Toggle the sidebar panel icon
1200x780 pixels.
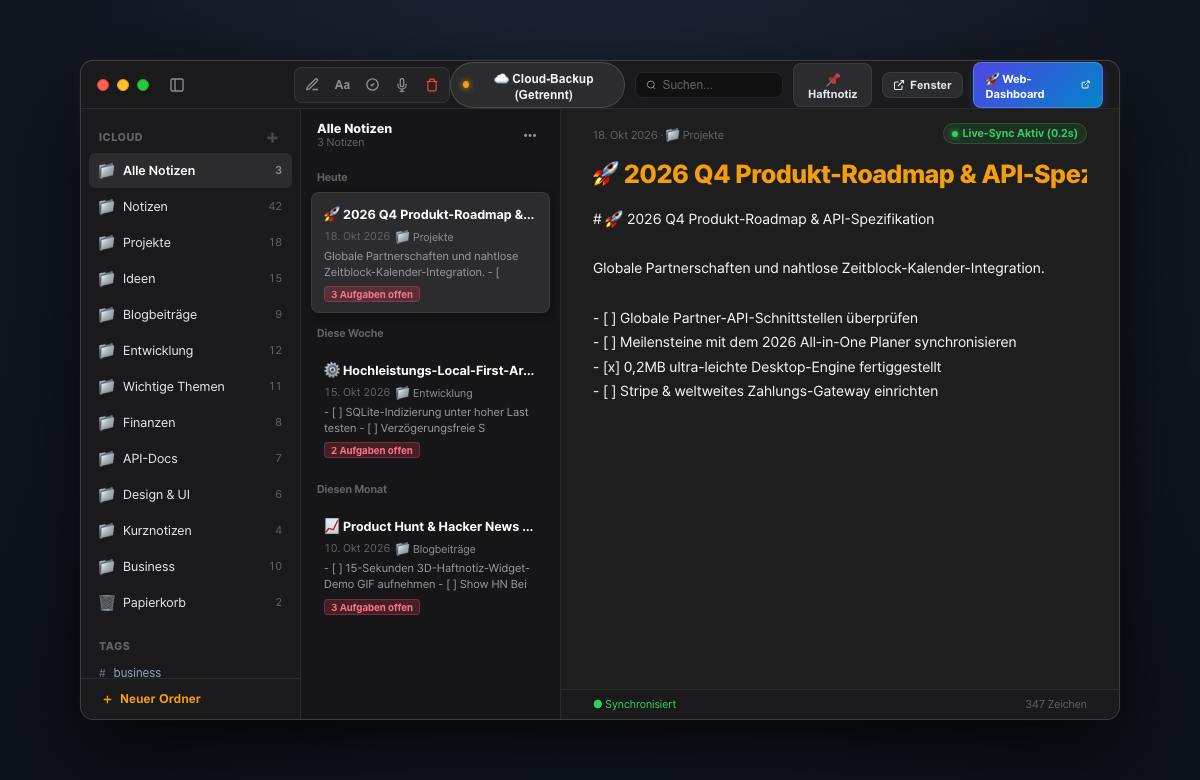177,85
